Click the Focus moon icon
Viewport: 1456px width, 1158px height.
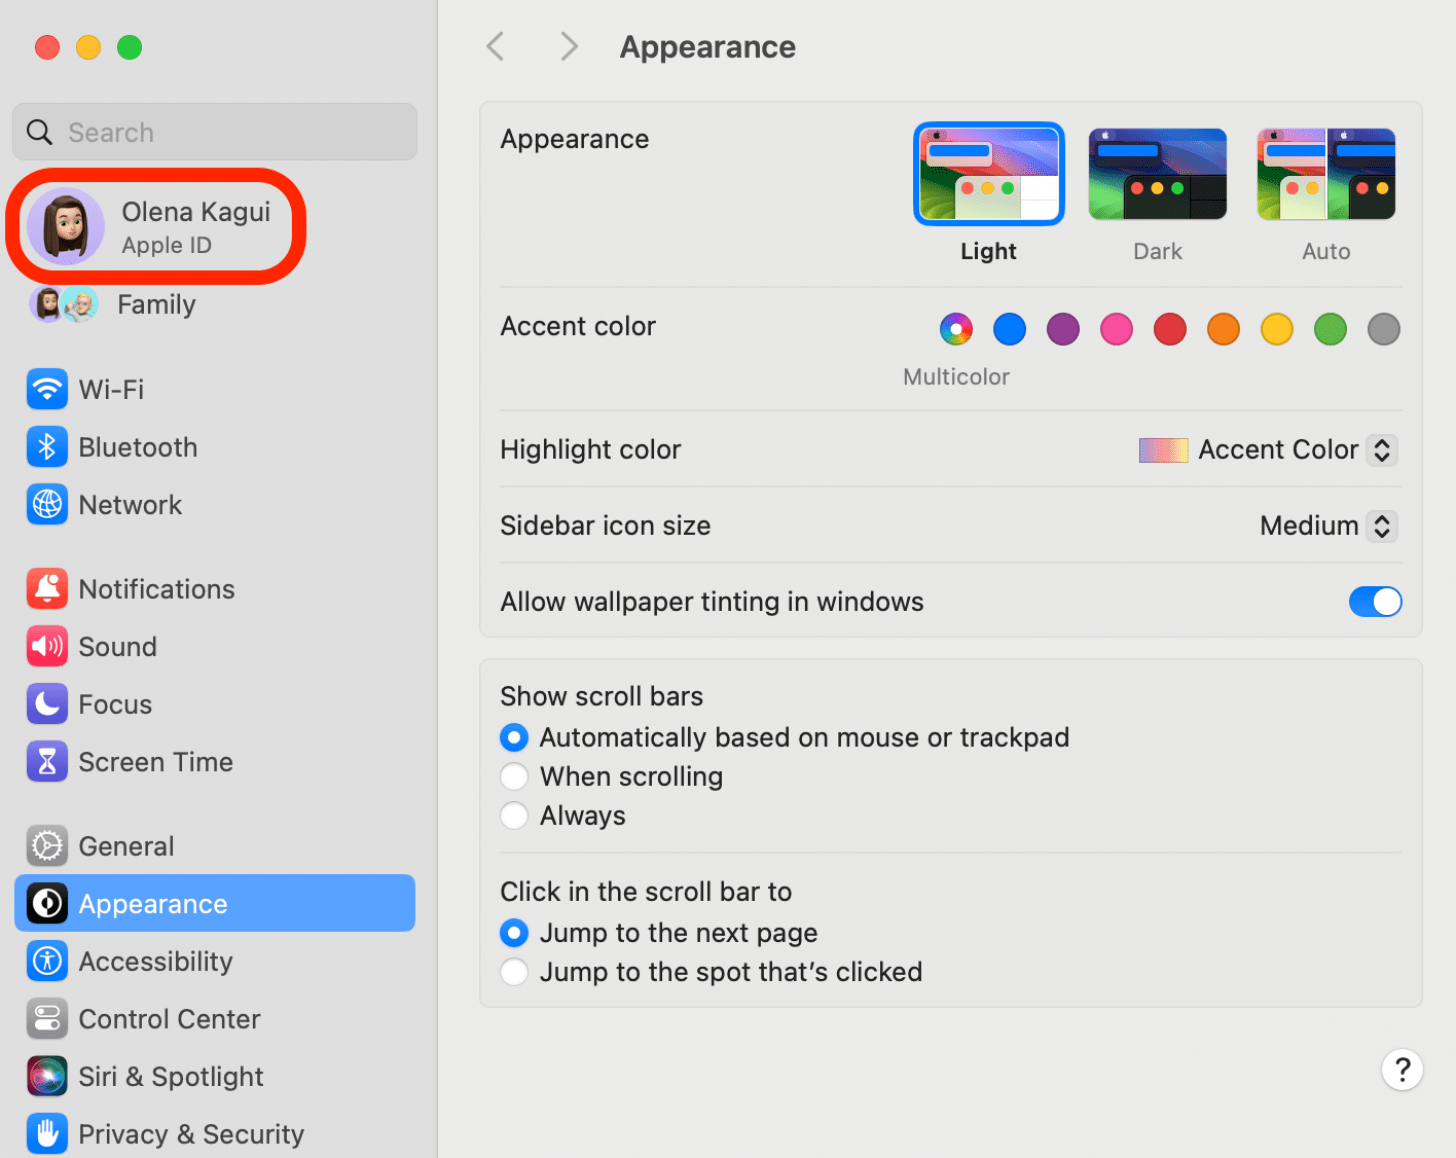pos(47,705)
